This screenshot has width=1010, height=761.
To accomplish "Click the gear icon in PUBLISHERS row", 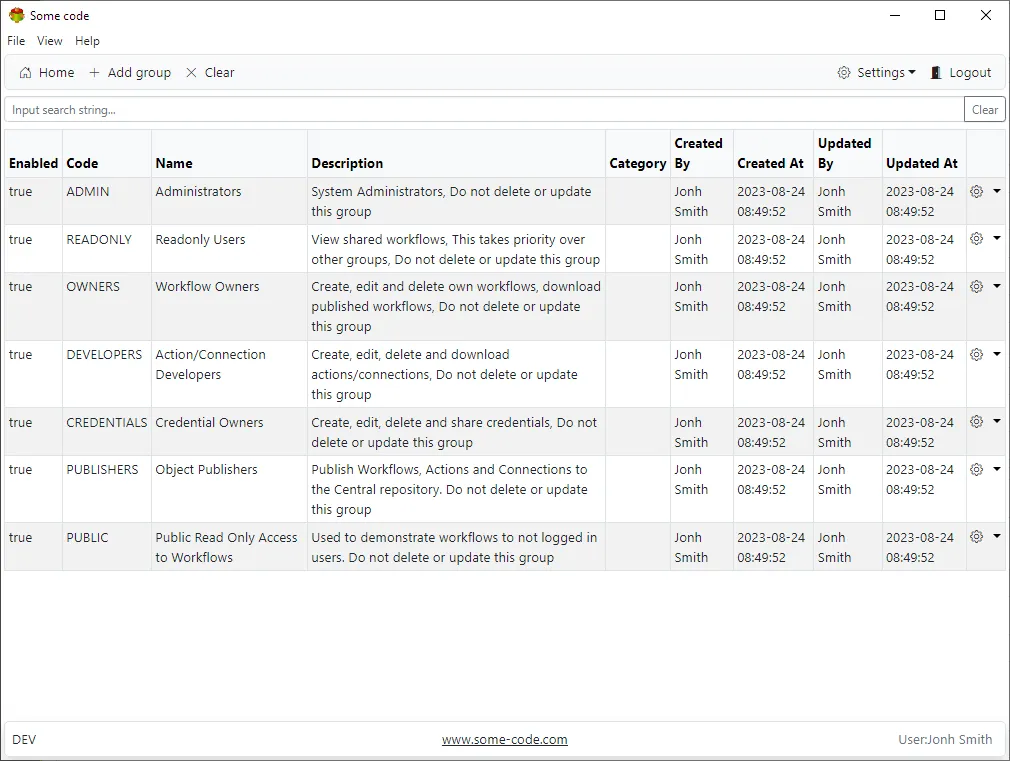I will click(x=977, y=469).
